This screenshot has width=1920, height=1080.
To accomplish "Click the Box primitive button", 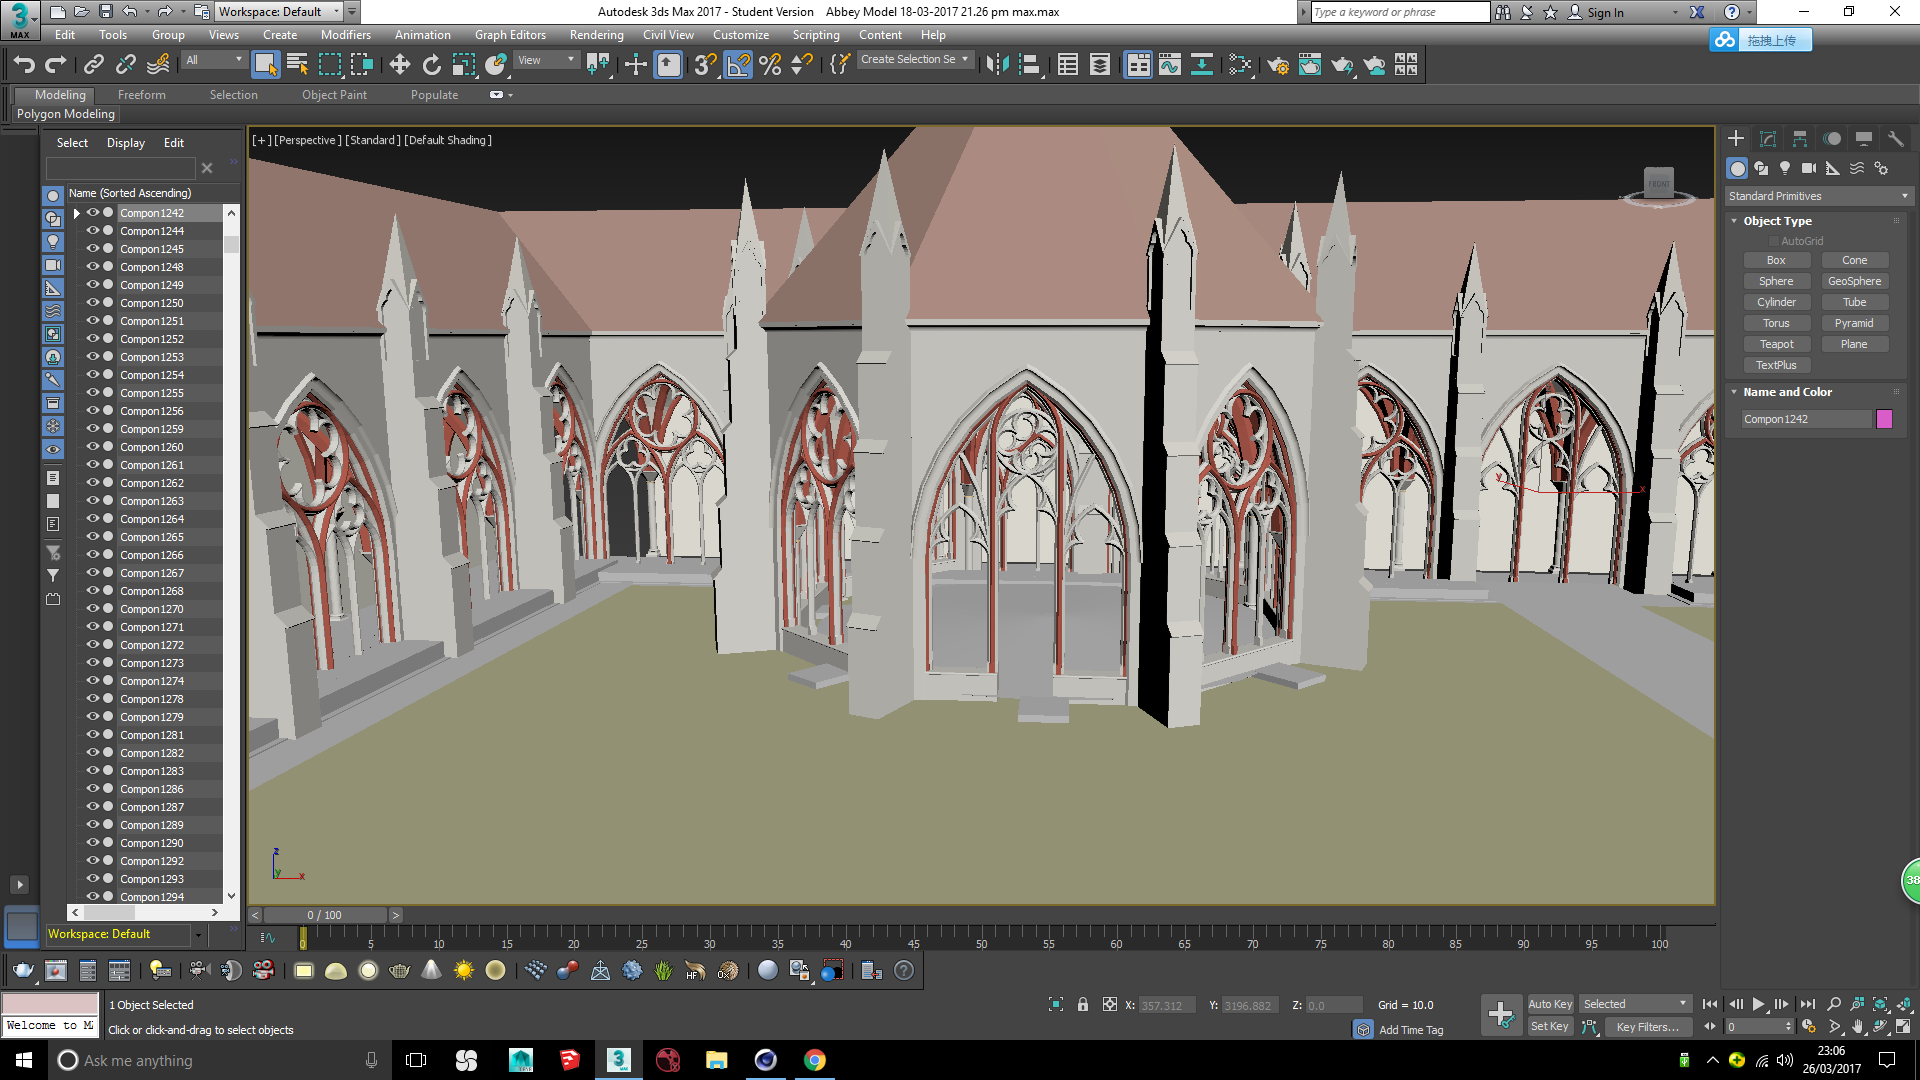I will (1776, 260).
